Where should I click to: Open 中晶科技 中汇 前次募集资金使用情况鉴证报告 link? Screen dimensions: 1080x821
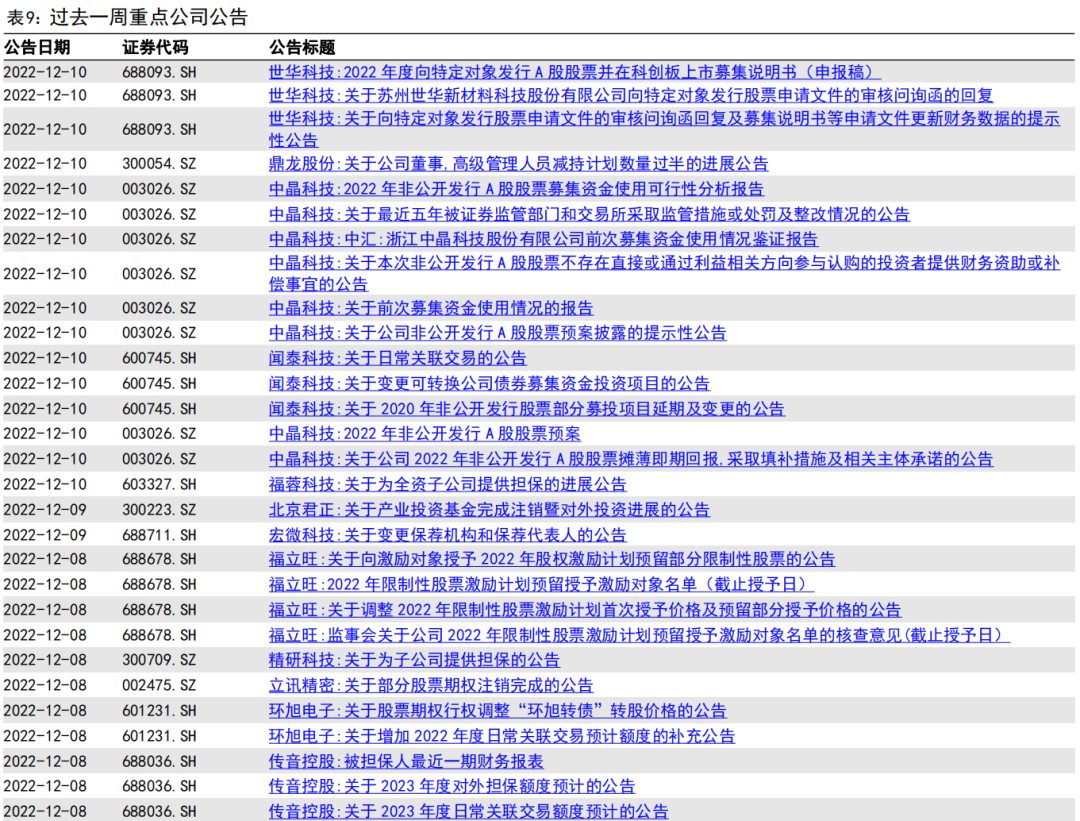coord(543,239)
